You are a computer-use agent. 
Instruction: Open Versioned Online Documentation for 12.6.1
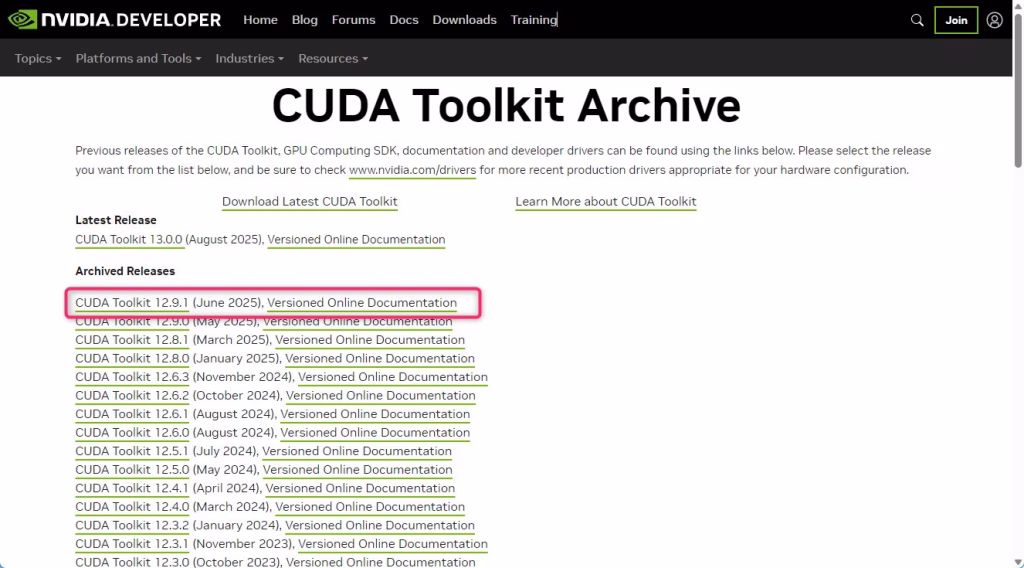pyautogui.click(x=375, y=414)
